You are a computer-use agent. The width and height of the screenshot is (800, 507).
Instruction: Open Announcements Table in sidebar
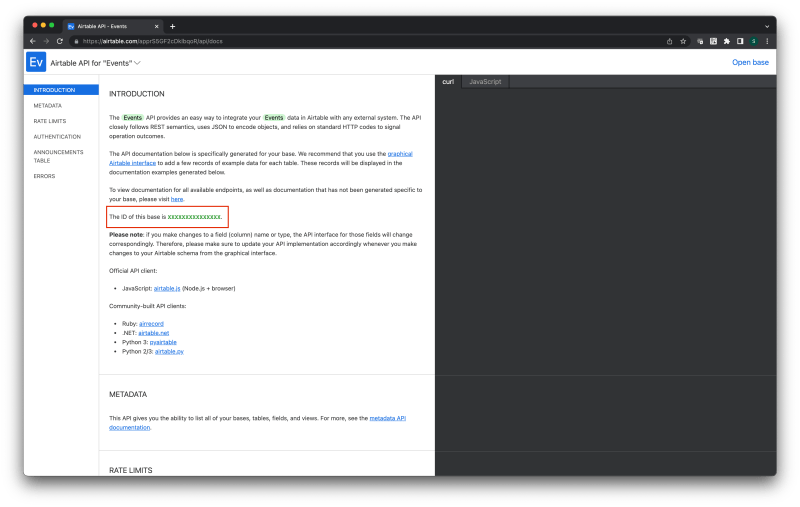point(58,156)
